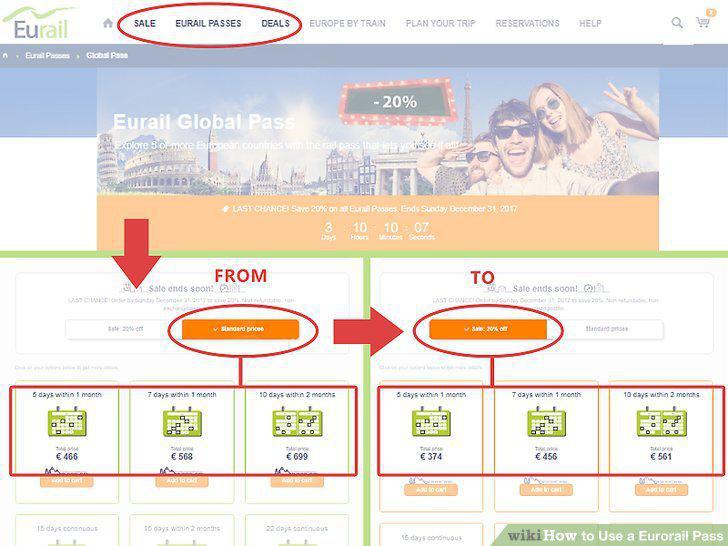View the shopping cart icon
This screenshot has height=546, width=728.
click(703, 22)
